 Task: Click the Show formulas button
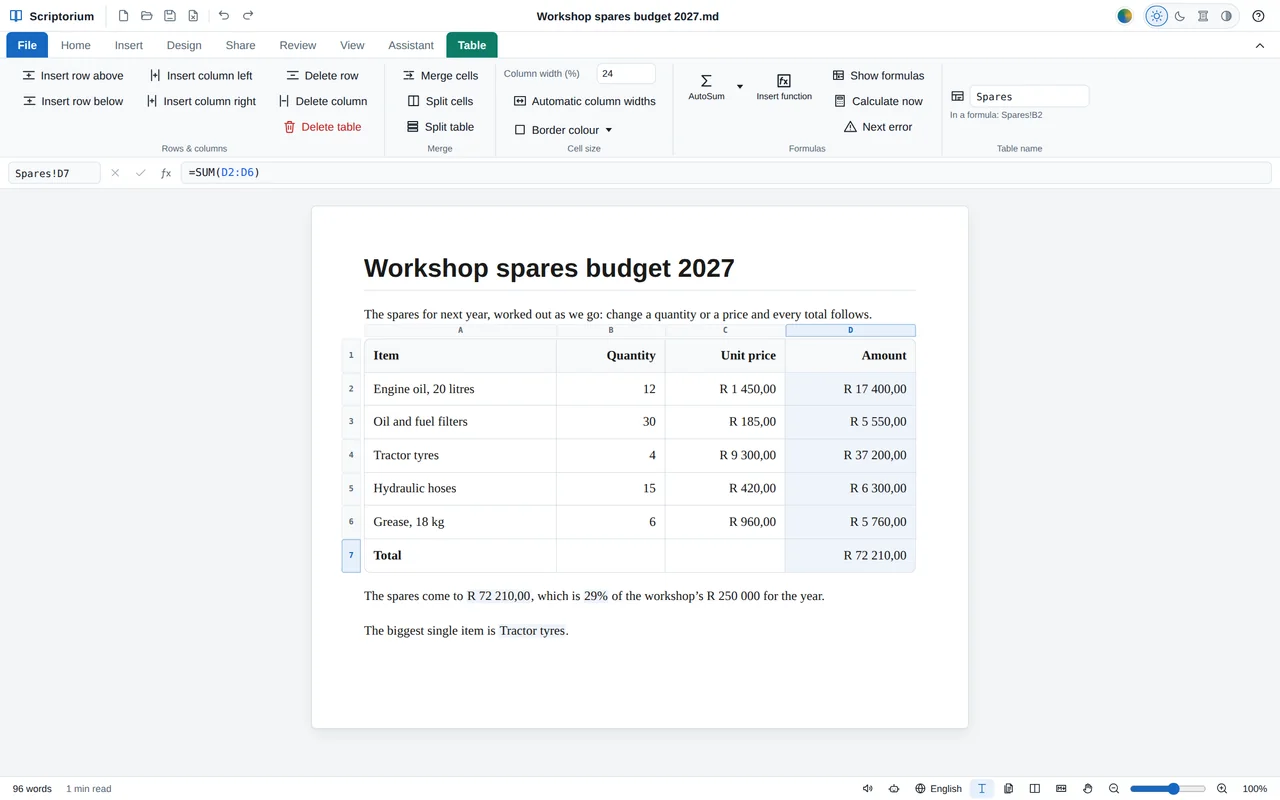pos(878,75)
